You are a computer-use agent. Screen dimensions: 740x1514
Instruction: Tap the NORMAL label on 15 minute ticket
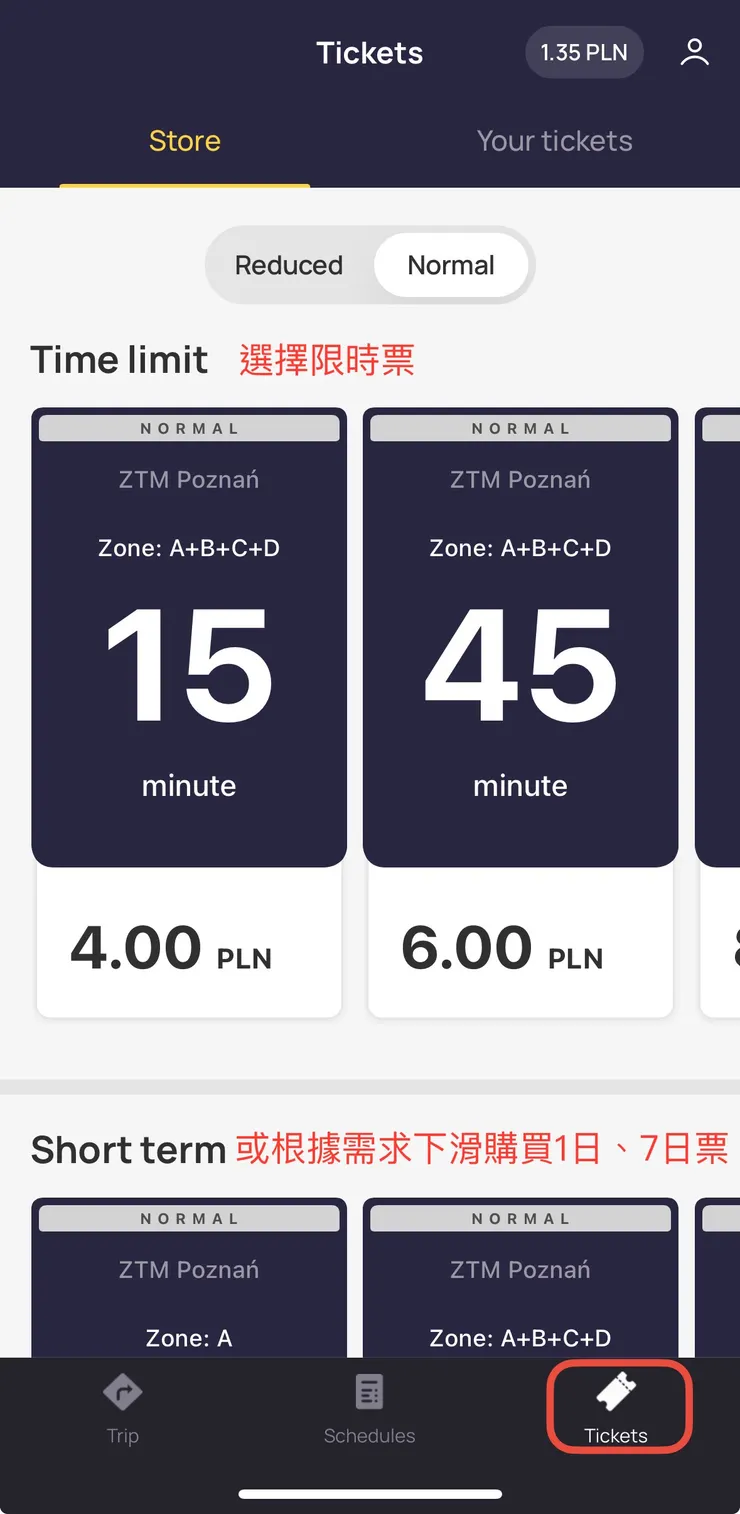[189, 428]
